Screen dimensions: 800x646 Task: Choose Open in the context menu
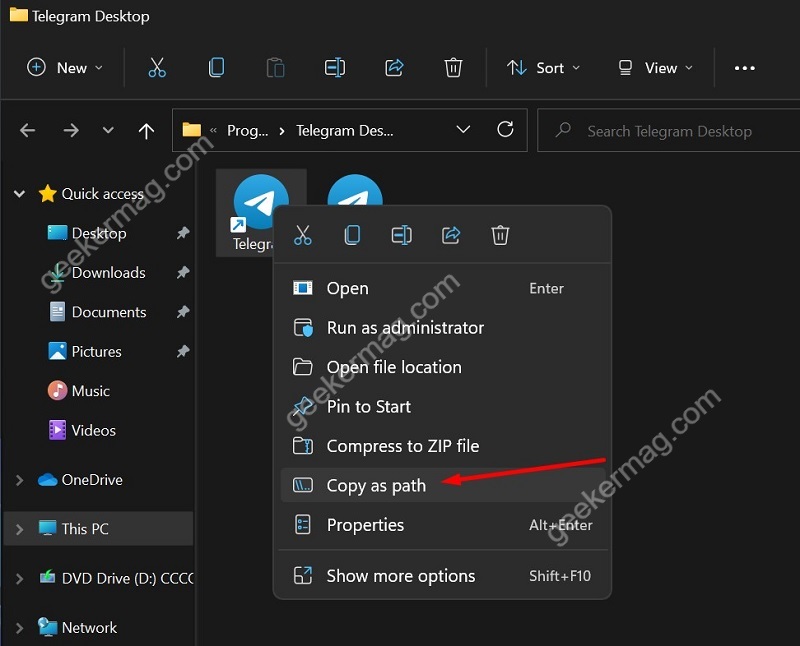click(x=443, y=288)
